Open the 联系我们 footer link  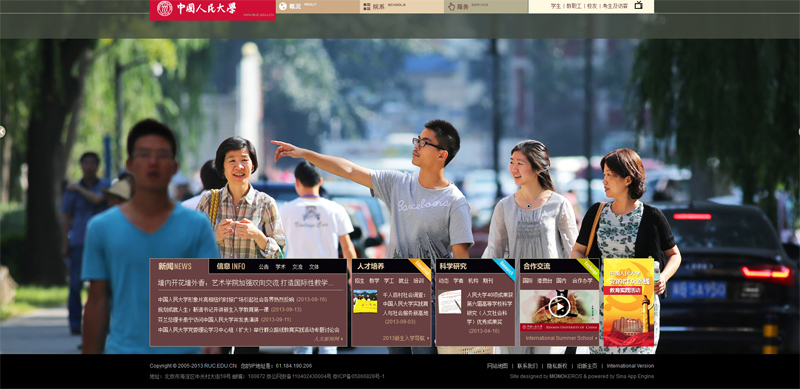(527, 366)
